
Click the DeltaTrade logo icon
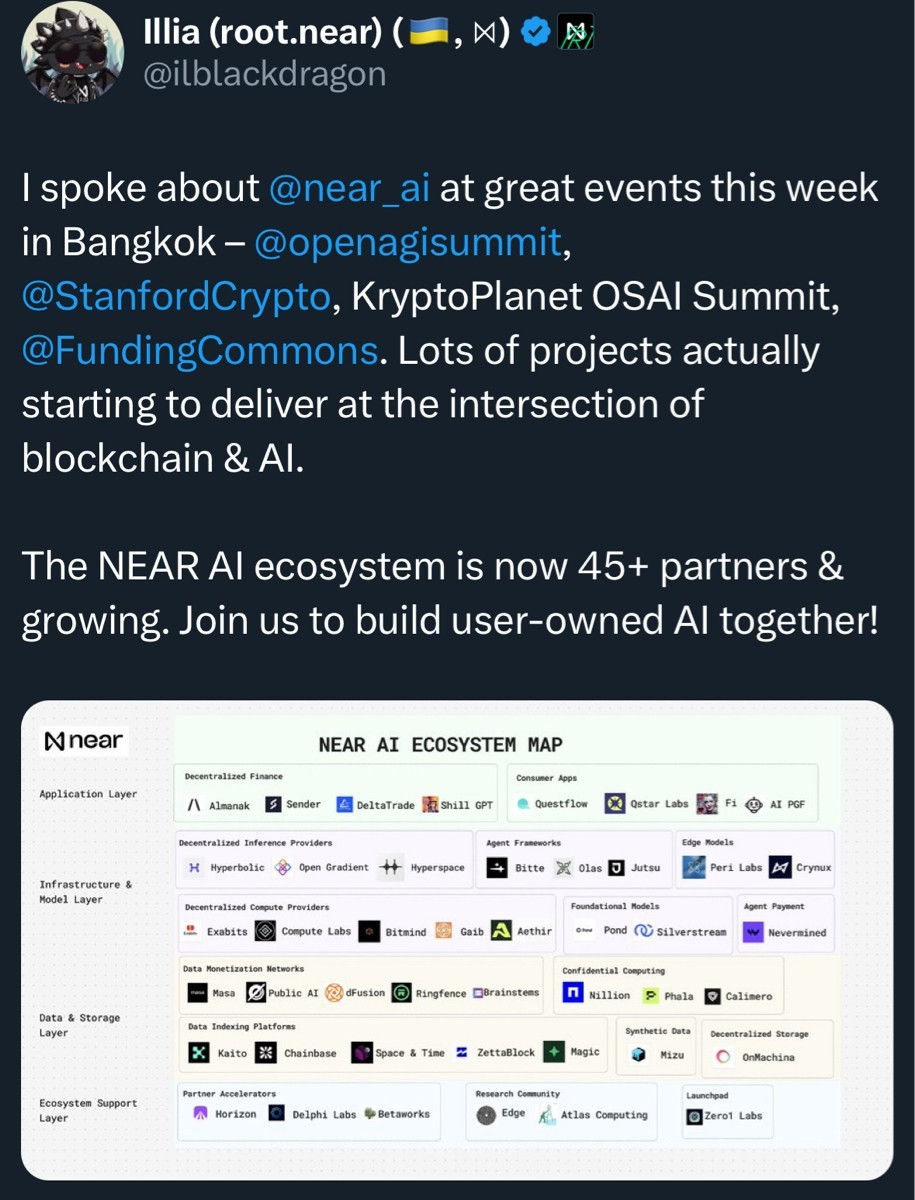[345, 804]
